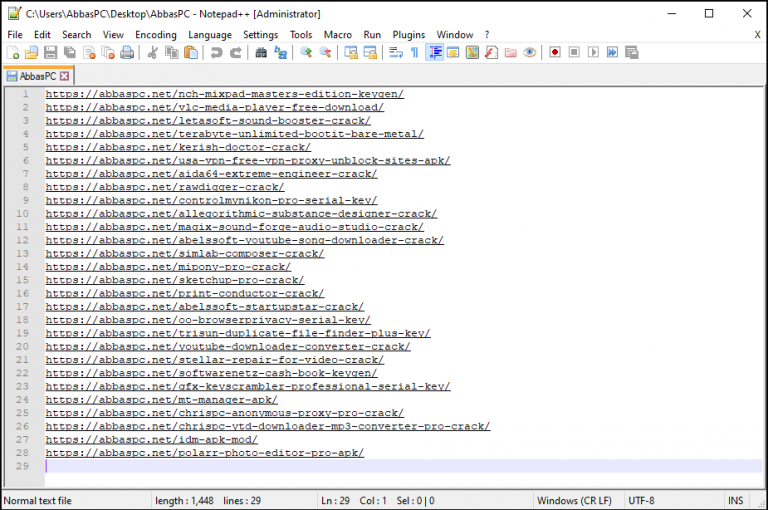Click line number 14 in the margin
768x510 pixels.
(23, 267)
